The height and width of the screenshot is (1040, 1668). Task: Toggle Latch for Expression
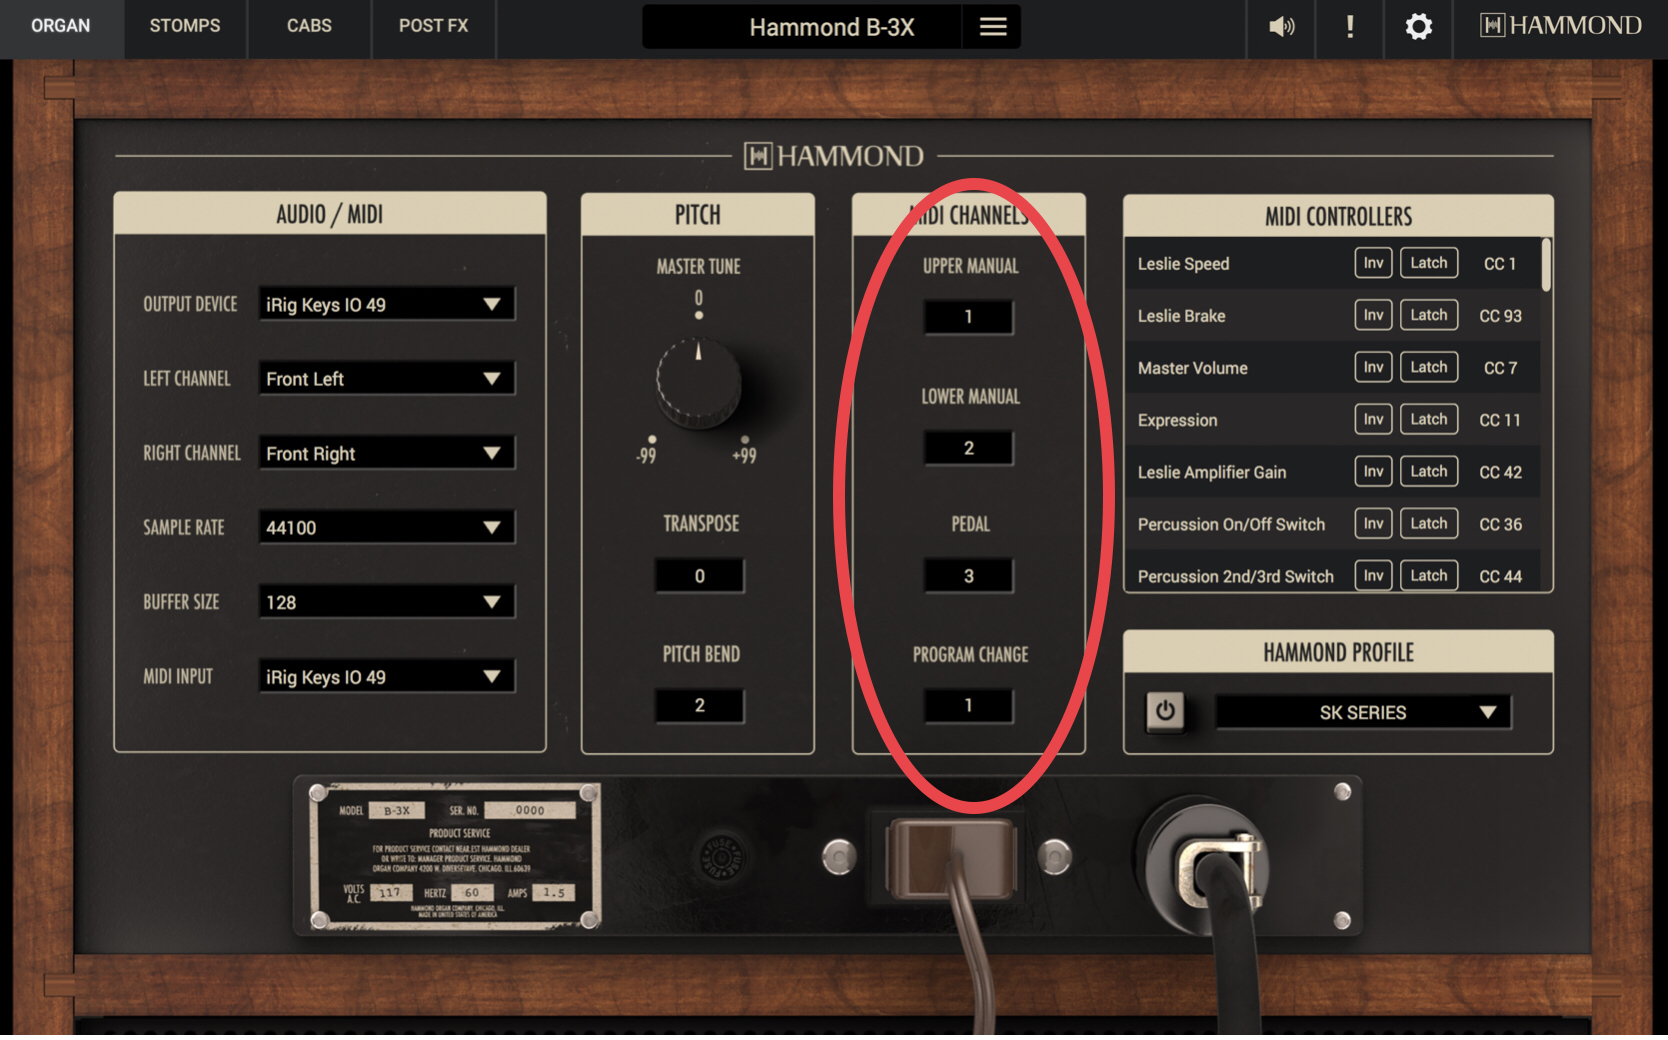[x=1428, y=419]
